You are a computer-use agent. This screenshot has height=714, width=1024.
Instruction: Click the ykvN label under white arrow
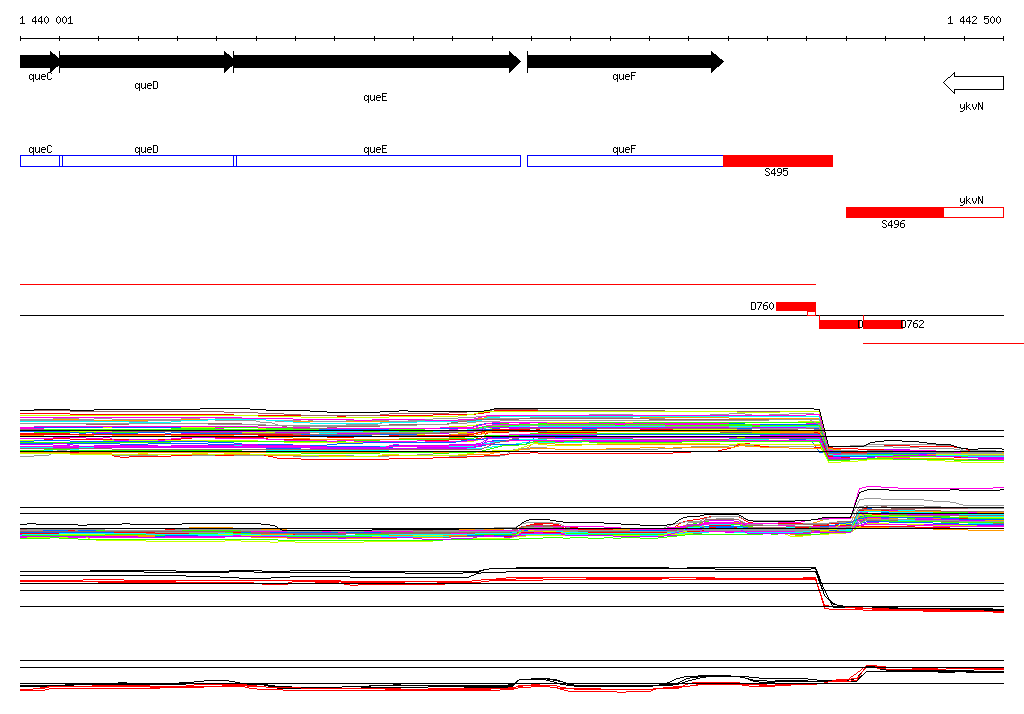[x=971, y=106]
